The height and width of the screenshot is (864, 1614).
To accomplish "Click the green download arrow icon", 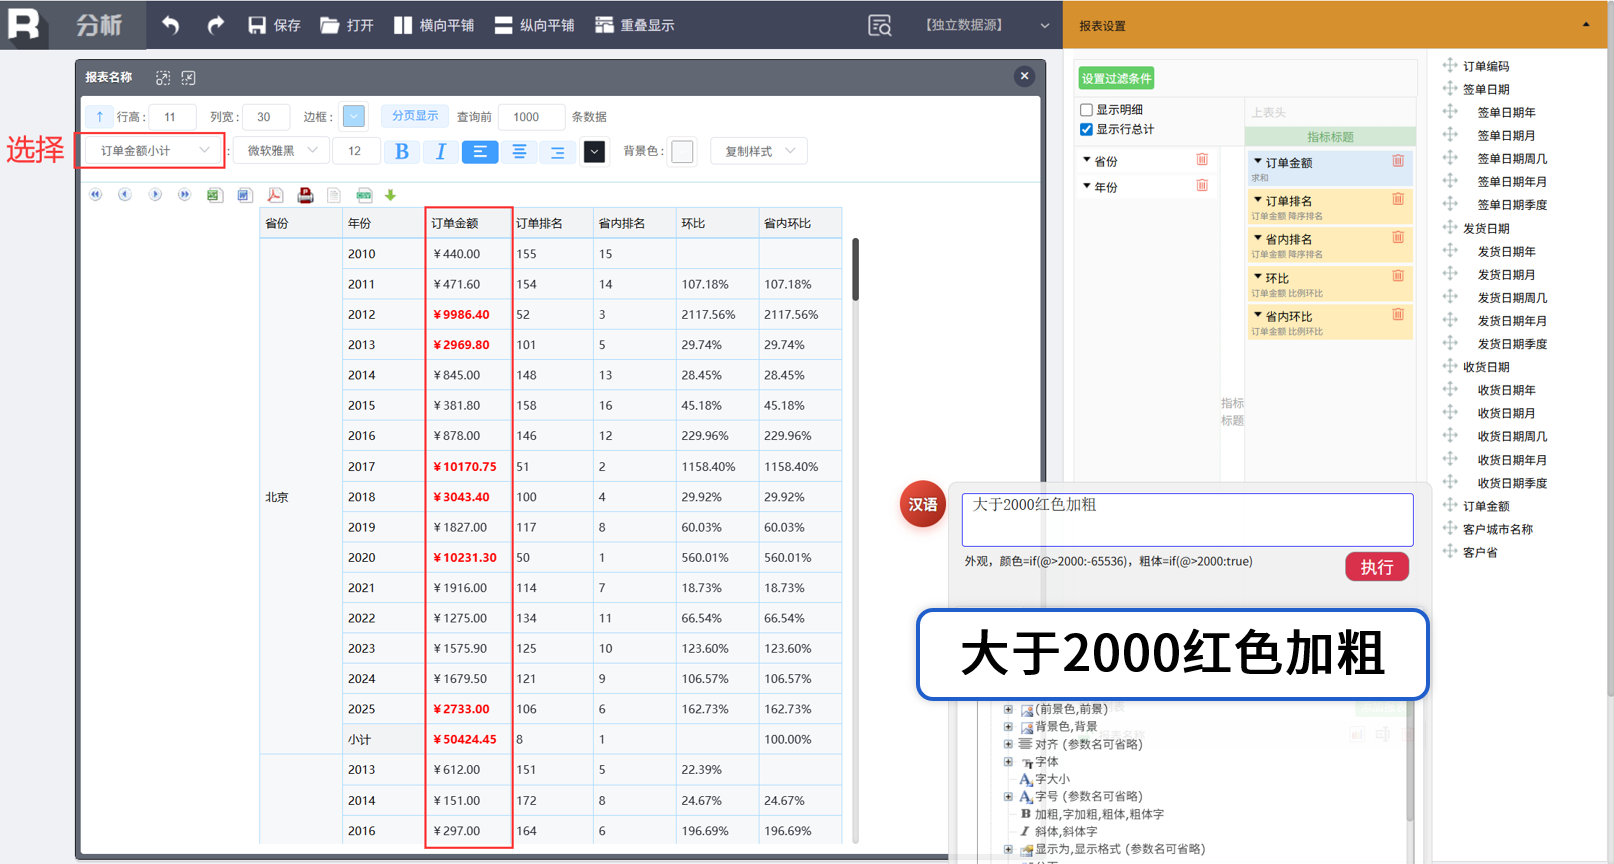I will point(391,195).
